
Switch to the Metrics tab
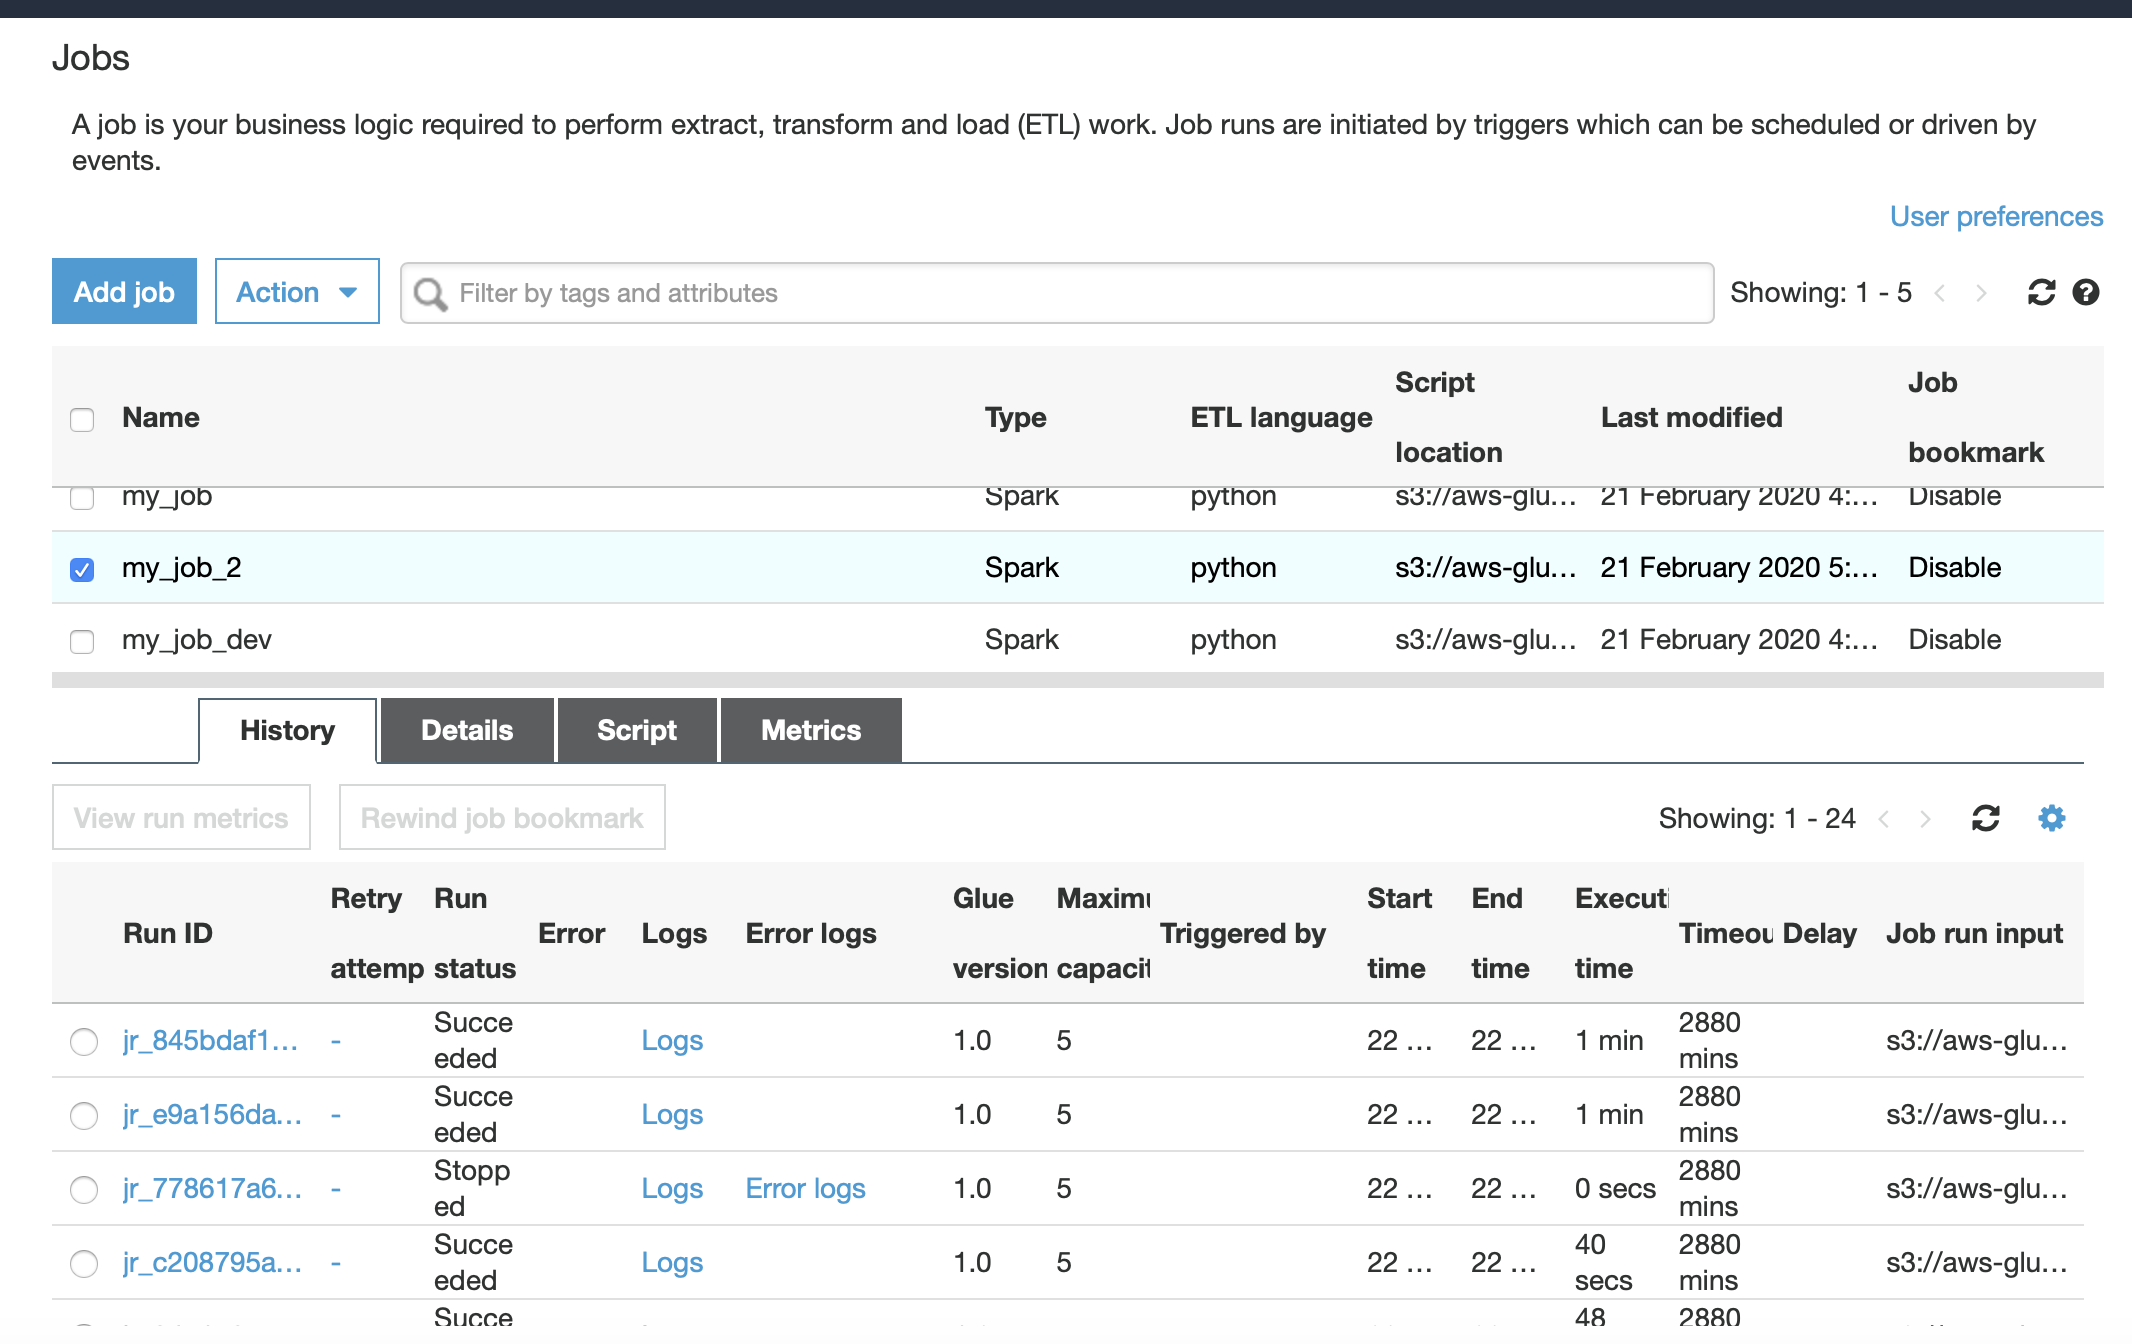click(810, 730)
